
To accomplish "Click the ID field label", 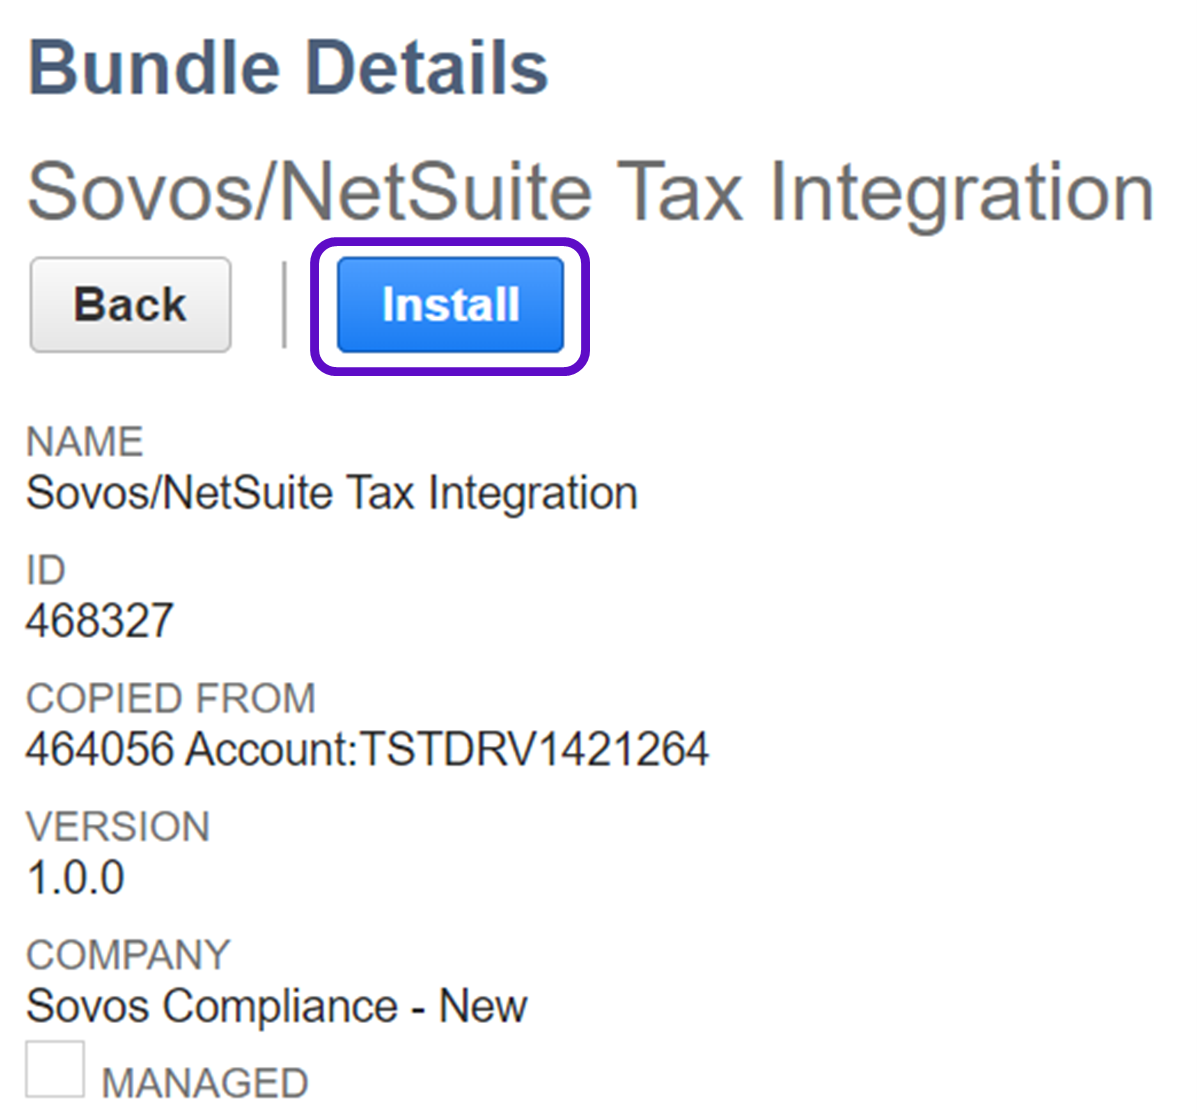I will [x=46, y=570].
